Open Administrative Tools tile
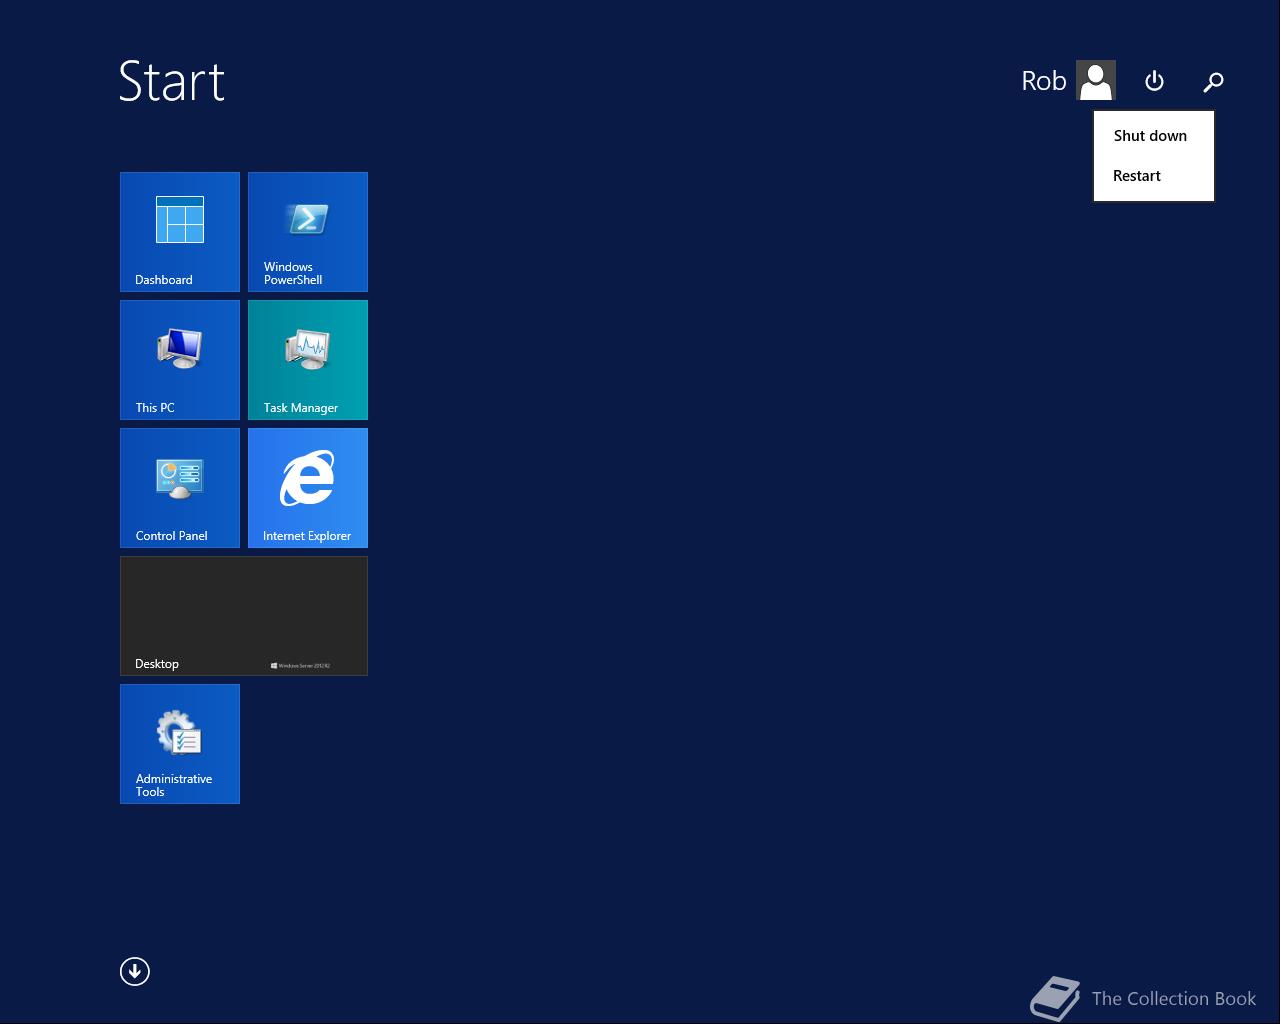The height and width of the screenshot is (1024, 1280). click(180, 744)
